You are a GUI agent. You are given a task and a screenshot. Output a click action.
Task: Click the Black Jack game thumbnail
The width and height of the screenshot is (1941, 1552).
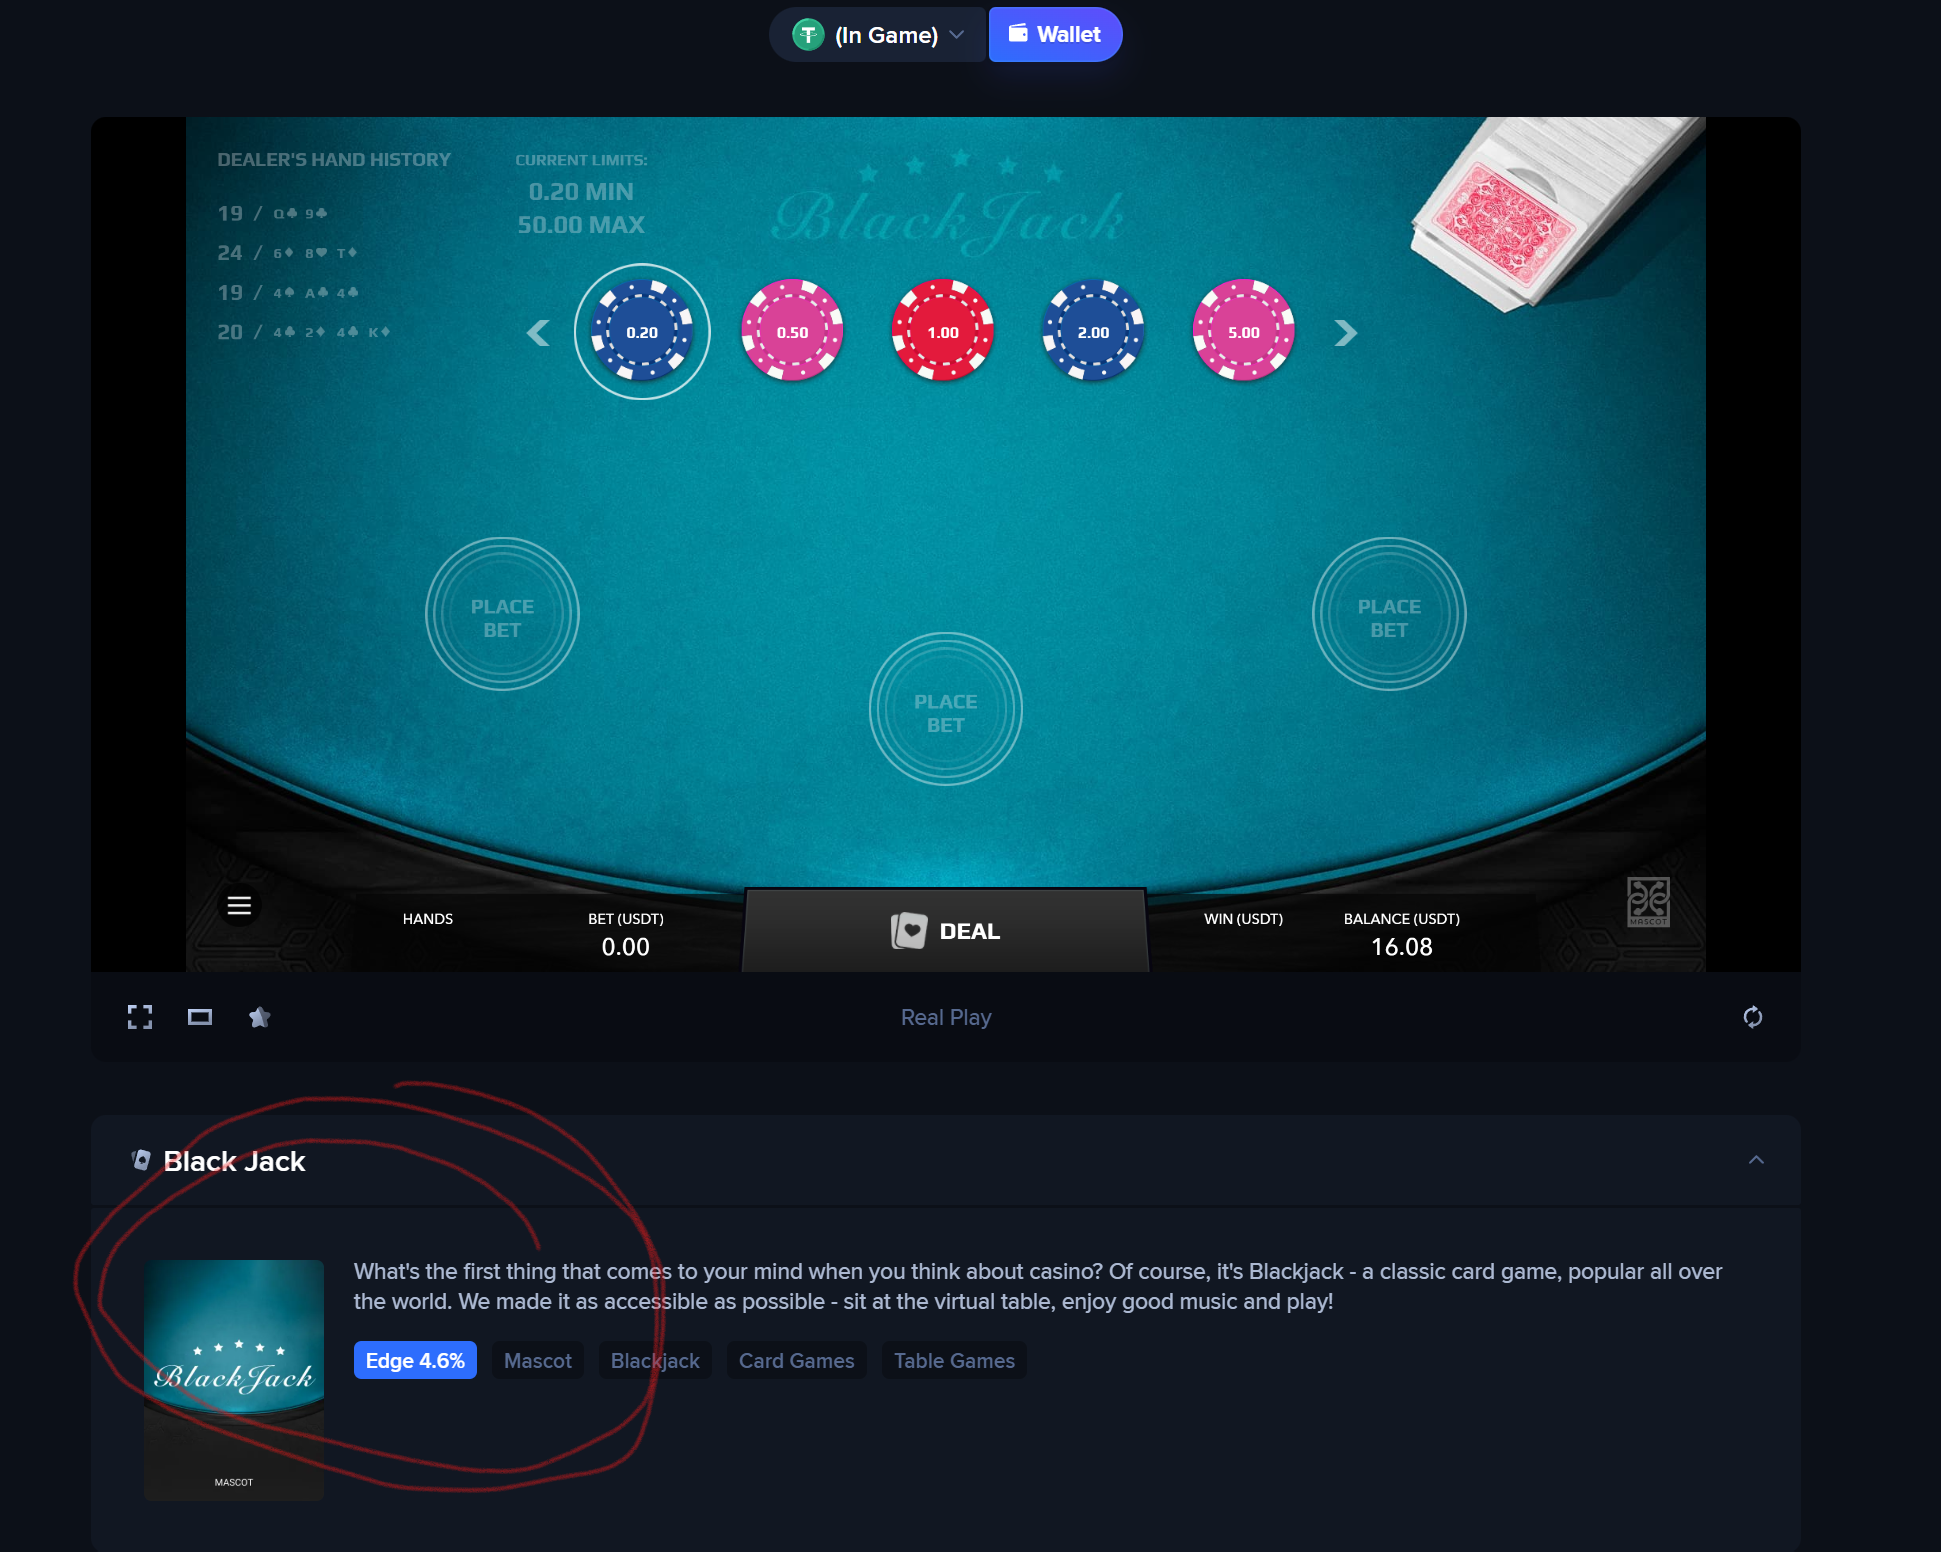pos(234,1380)
